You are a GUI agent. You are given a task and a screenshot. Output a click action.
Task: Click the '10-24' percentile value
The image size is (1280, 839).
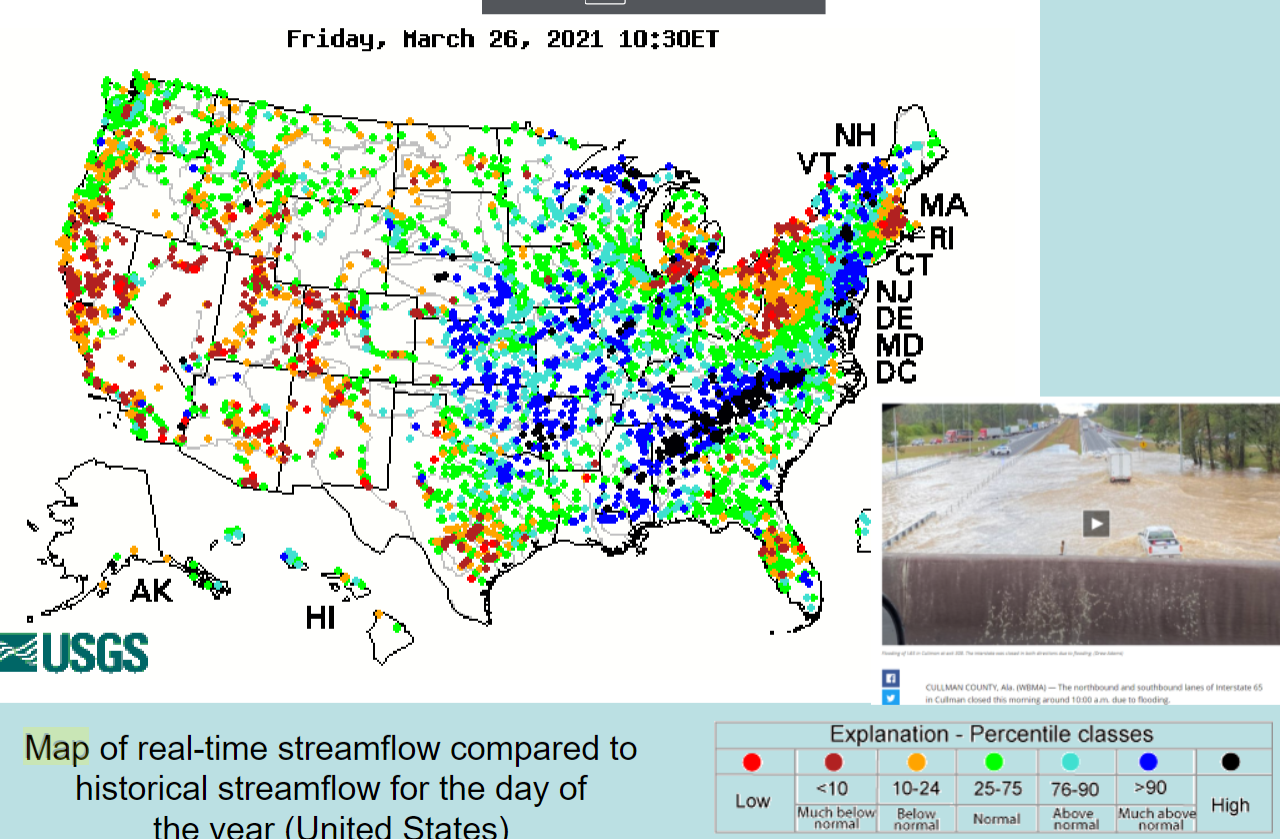pyautogui.click(x=916, y=789)
